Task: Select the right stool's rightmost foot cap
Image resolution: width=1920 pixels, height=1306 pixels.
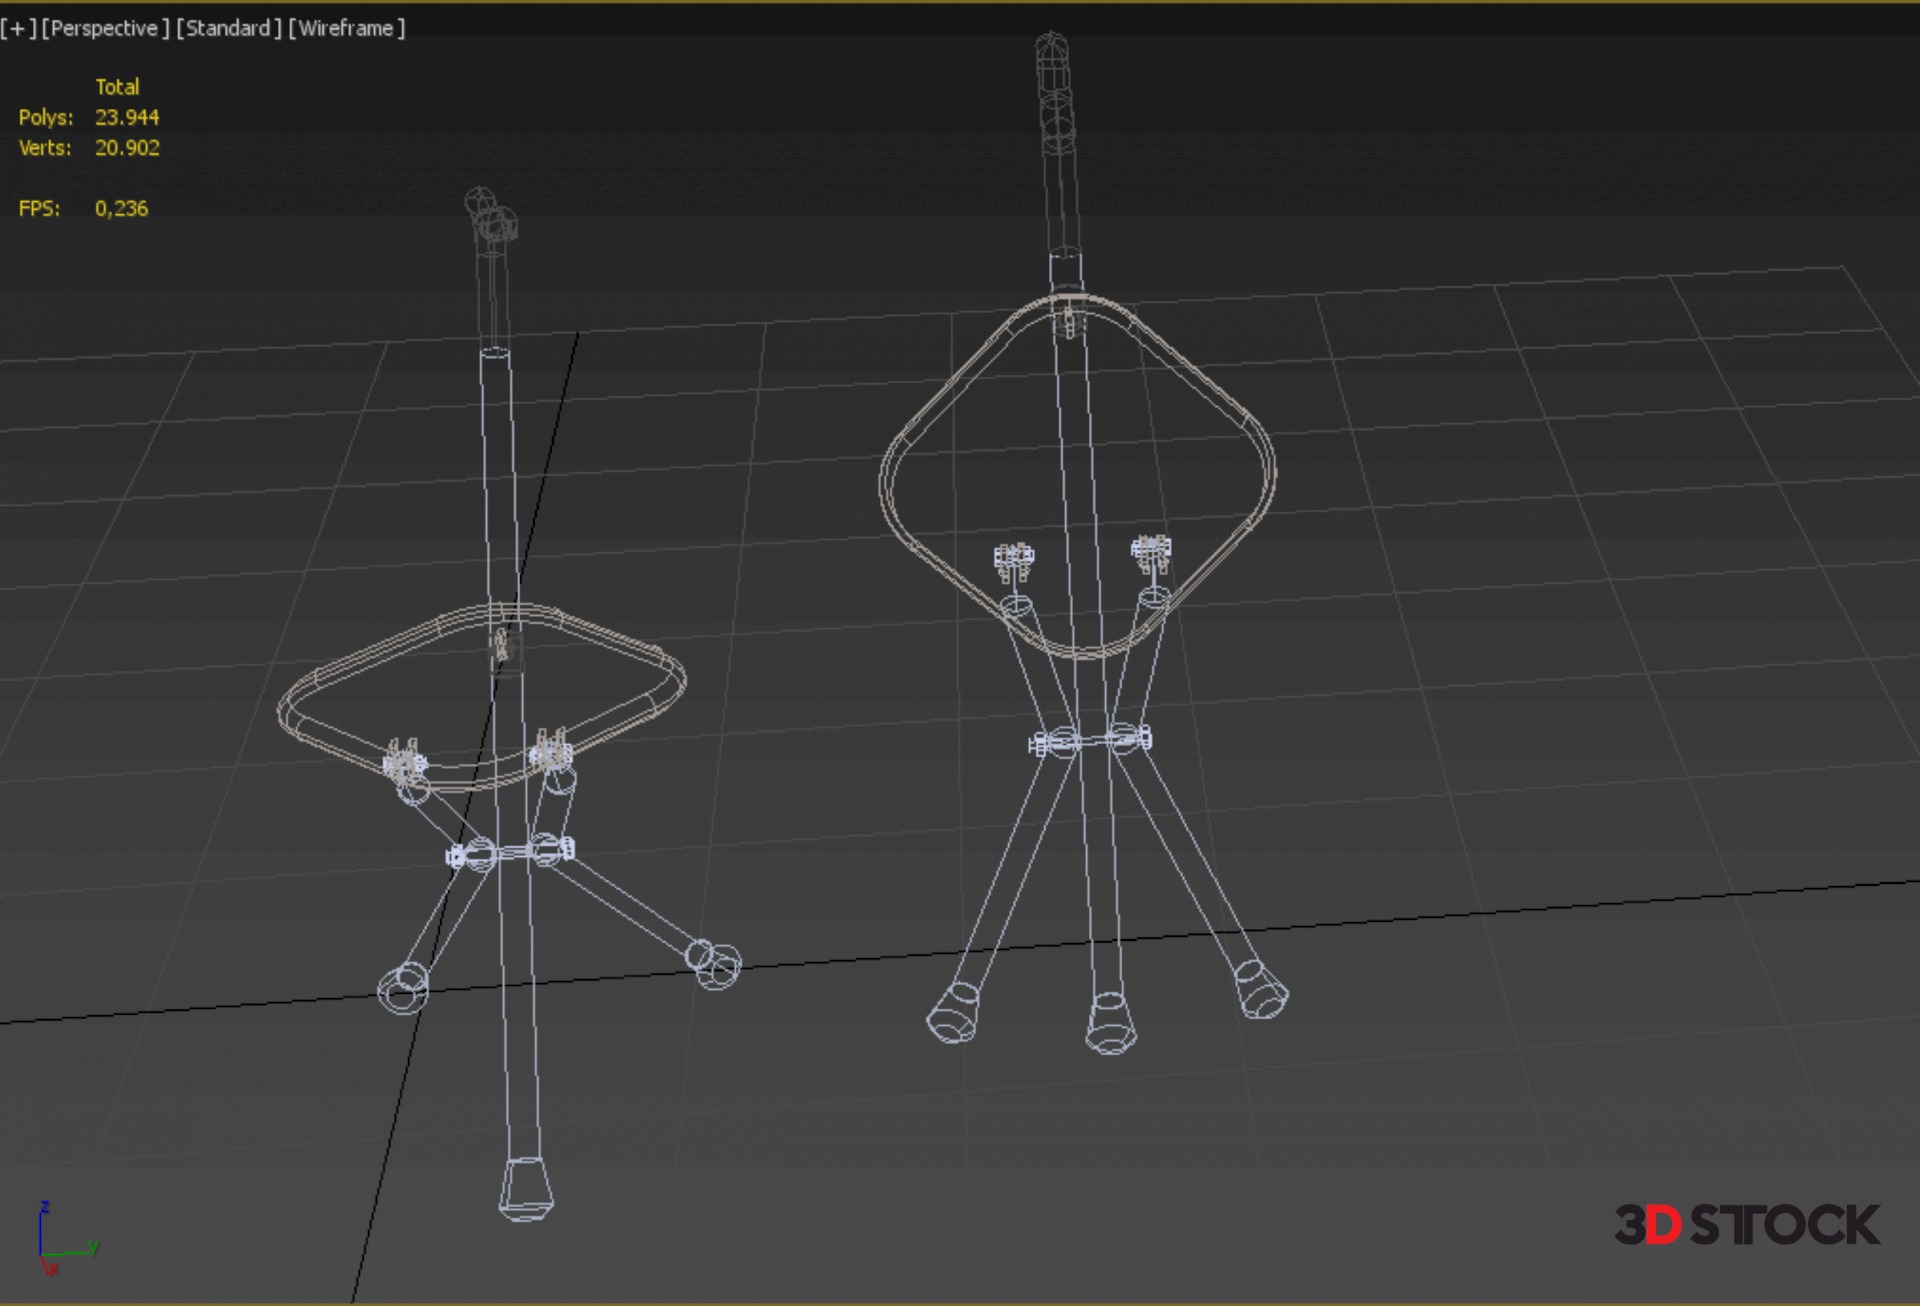Action: pos(1259,989)
